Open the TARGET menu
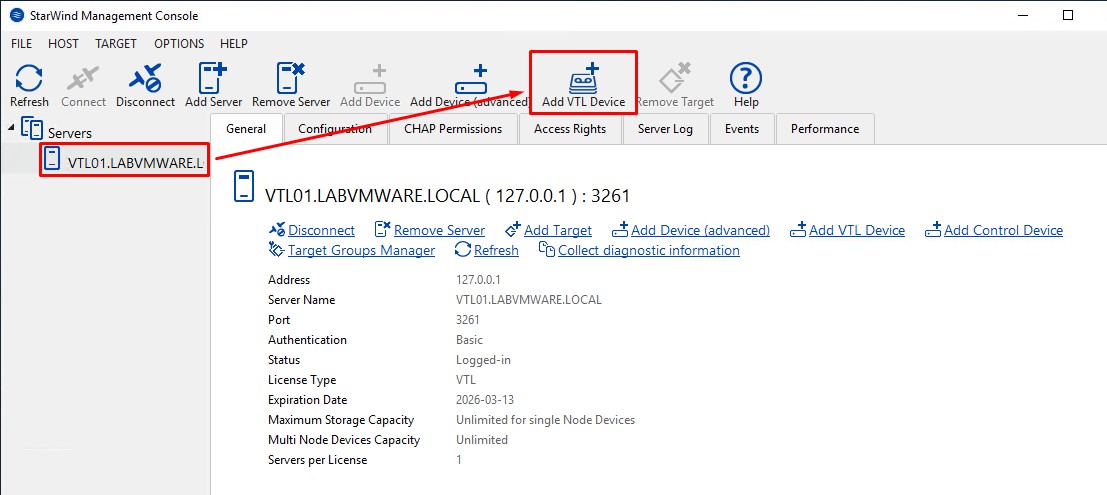This screenshot has width=1107, height=495. pyautogui.click(x=116, y=44)
